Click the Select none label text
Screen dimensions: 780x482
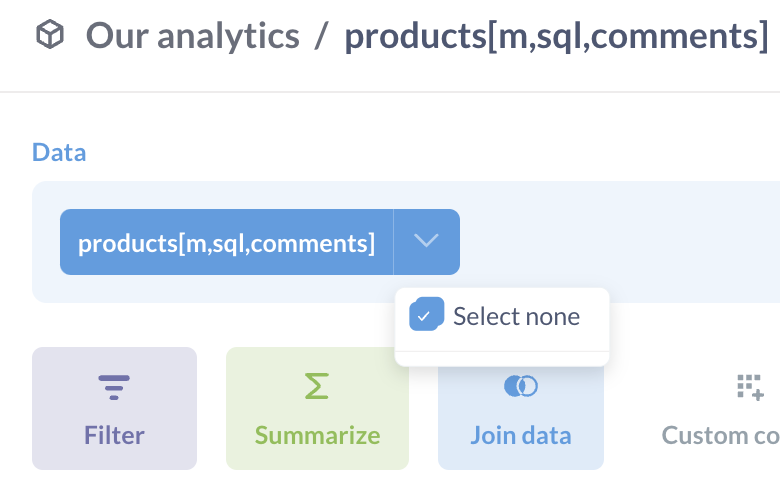pyautogui.click(x=516, y=316)
